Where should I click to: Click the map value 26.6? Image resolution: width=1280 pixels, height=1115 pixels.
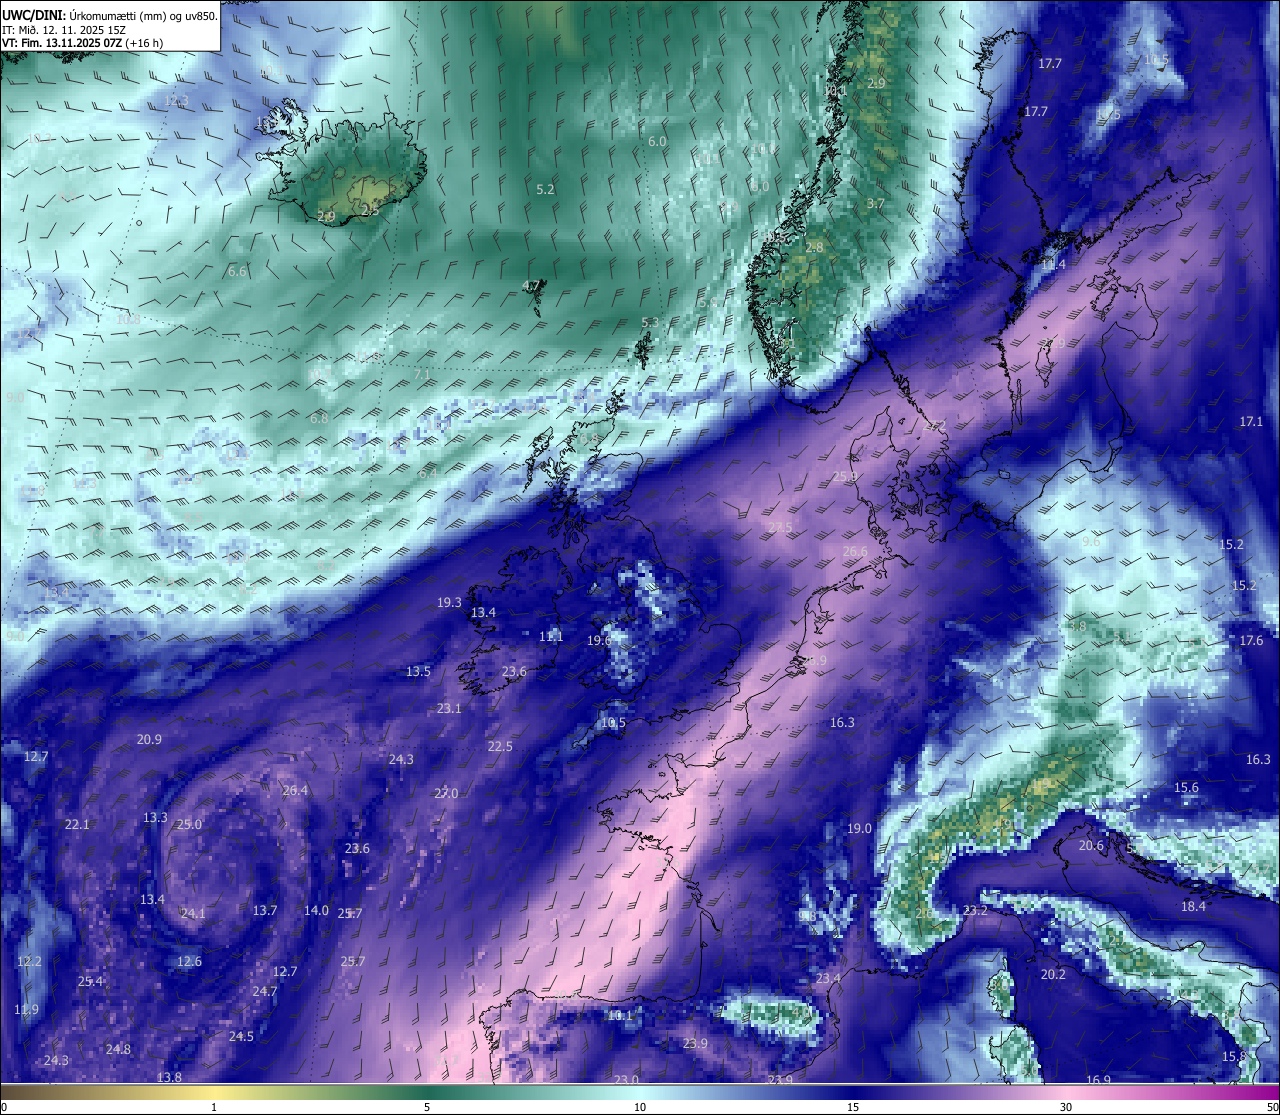click(855, 552)
